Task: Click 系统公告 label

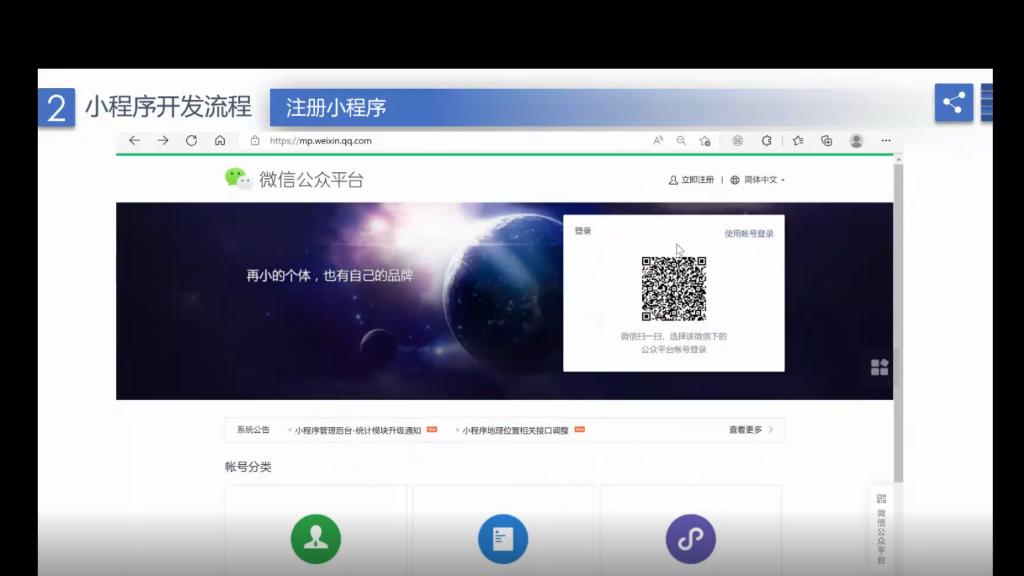Action: 253,430
